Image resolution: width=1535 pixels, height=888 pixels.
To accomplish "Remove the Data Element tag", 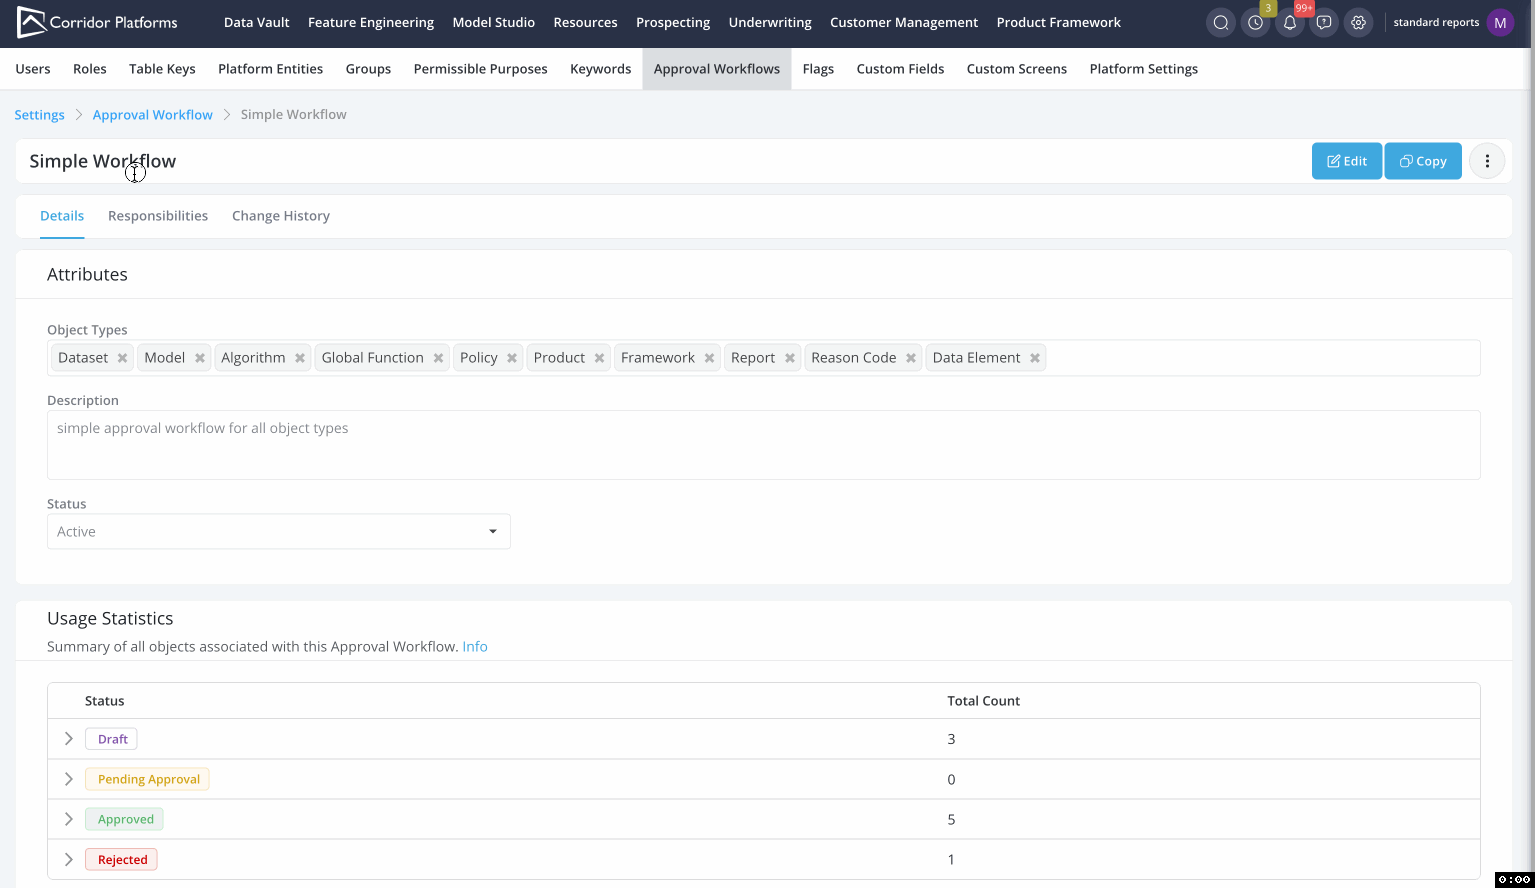I will 1035,358.
